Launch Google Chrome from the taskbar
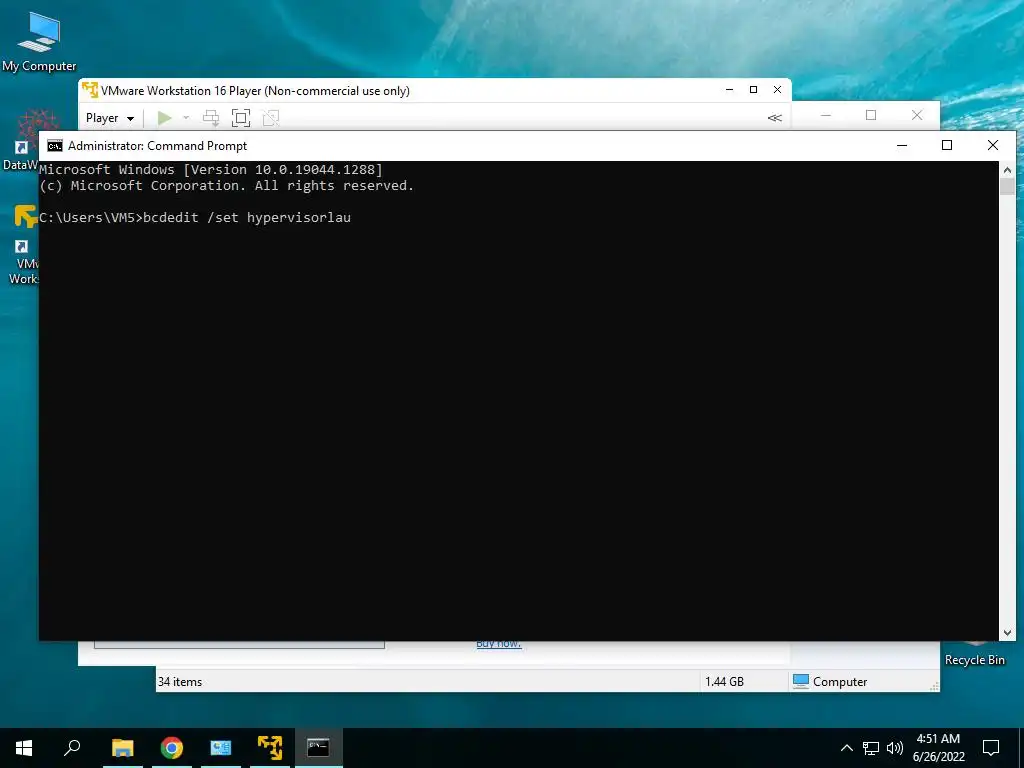Image resolution: width=1024 pixels, height=768 pixels. [x=172, y=748]
